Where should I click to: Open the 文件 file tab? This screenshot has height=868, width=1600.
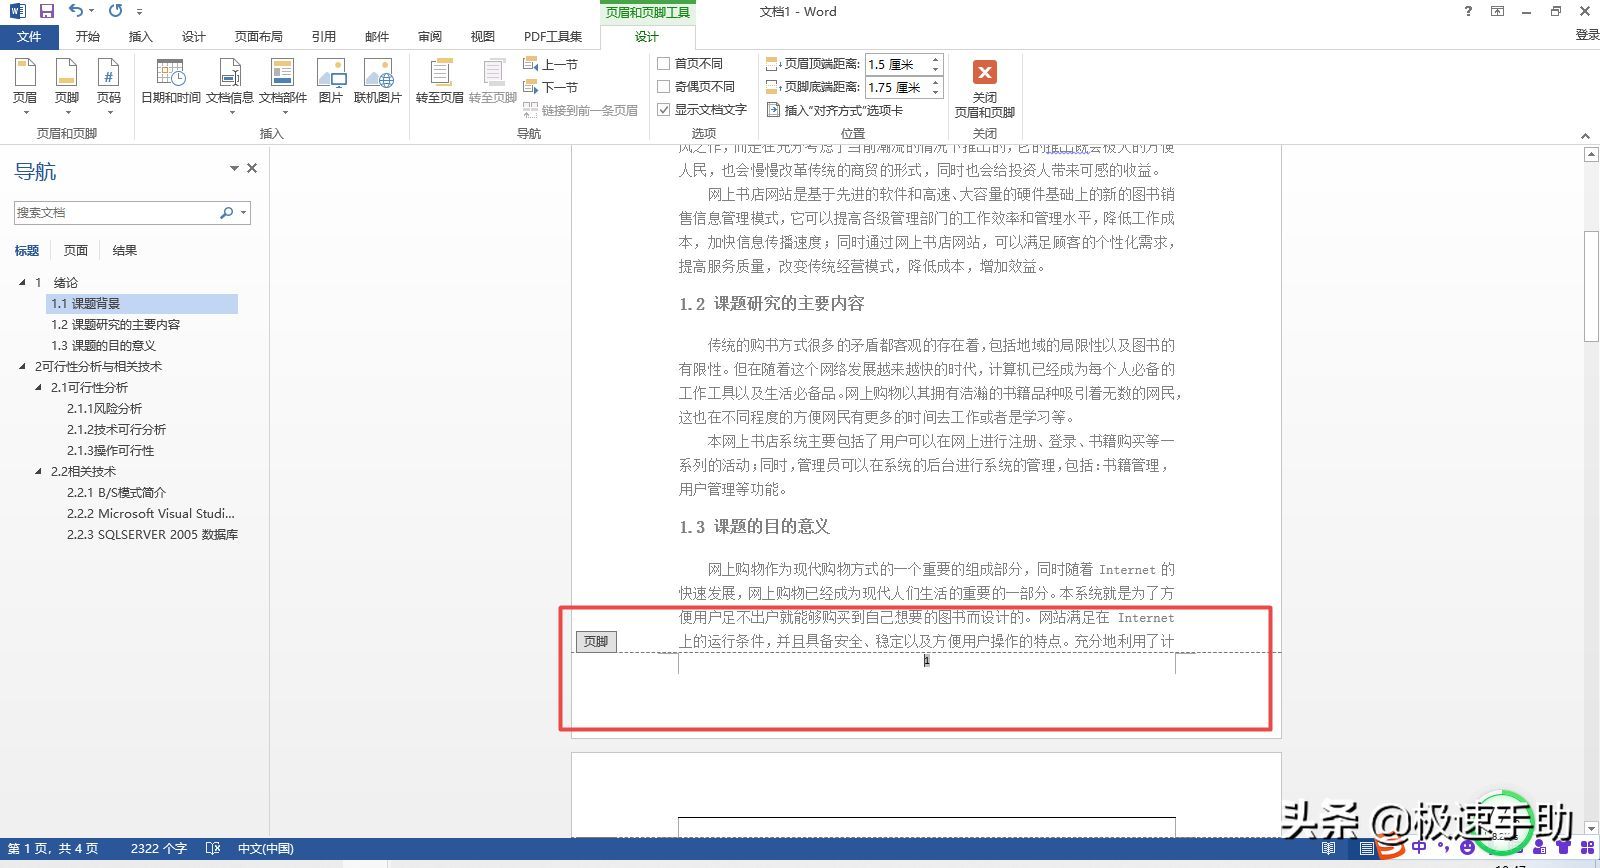29,36
